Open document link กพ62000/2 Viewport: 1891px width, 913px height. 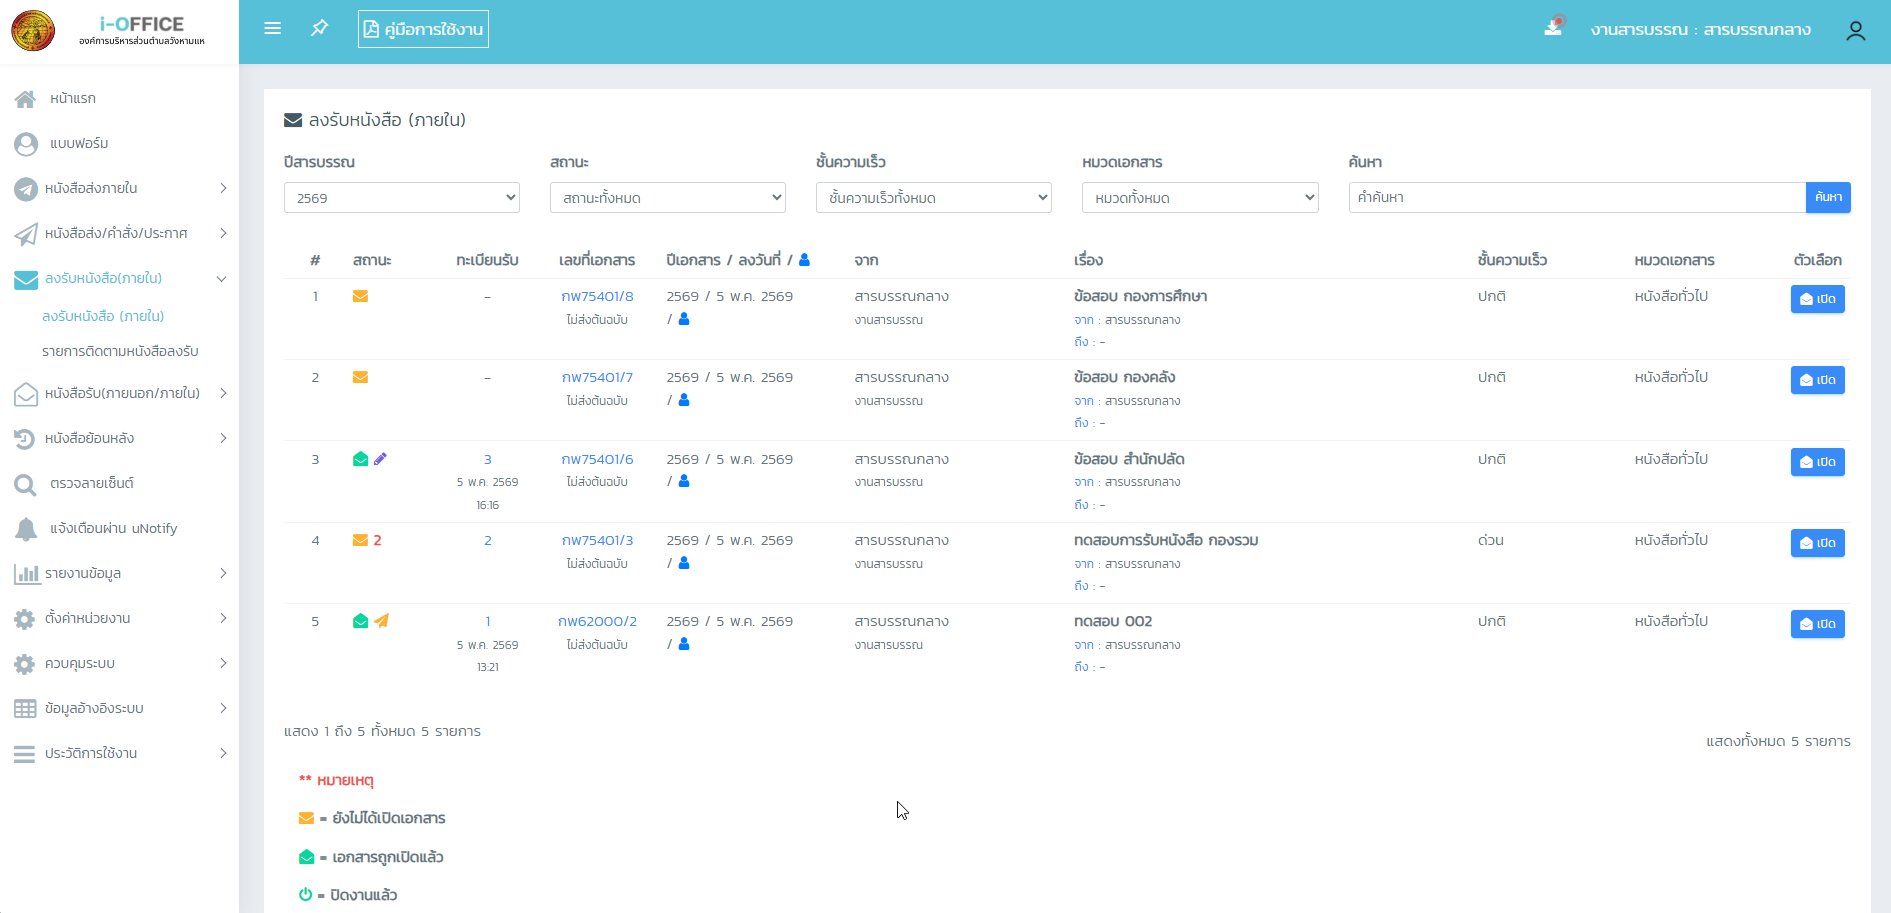[x=597, y=621]
